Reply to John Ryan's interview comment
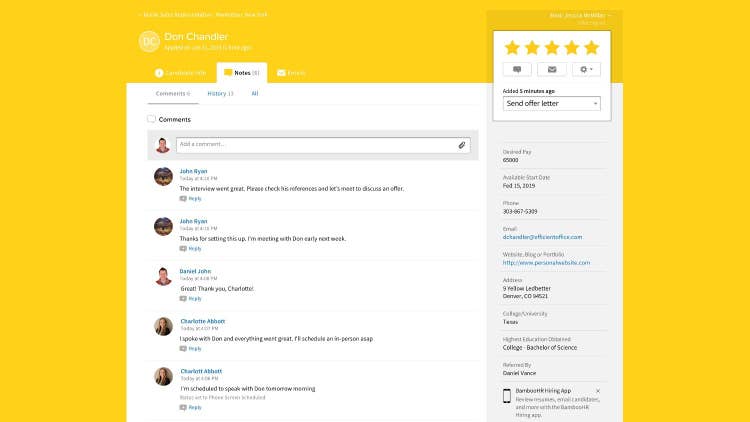Image resolution: width=750 pixels, height=422 pixels. pos(194,198)
